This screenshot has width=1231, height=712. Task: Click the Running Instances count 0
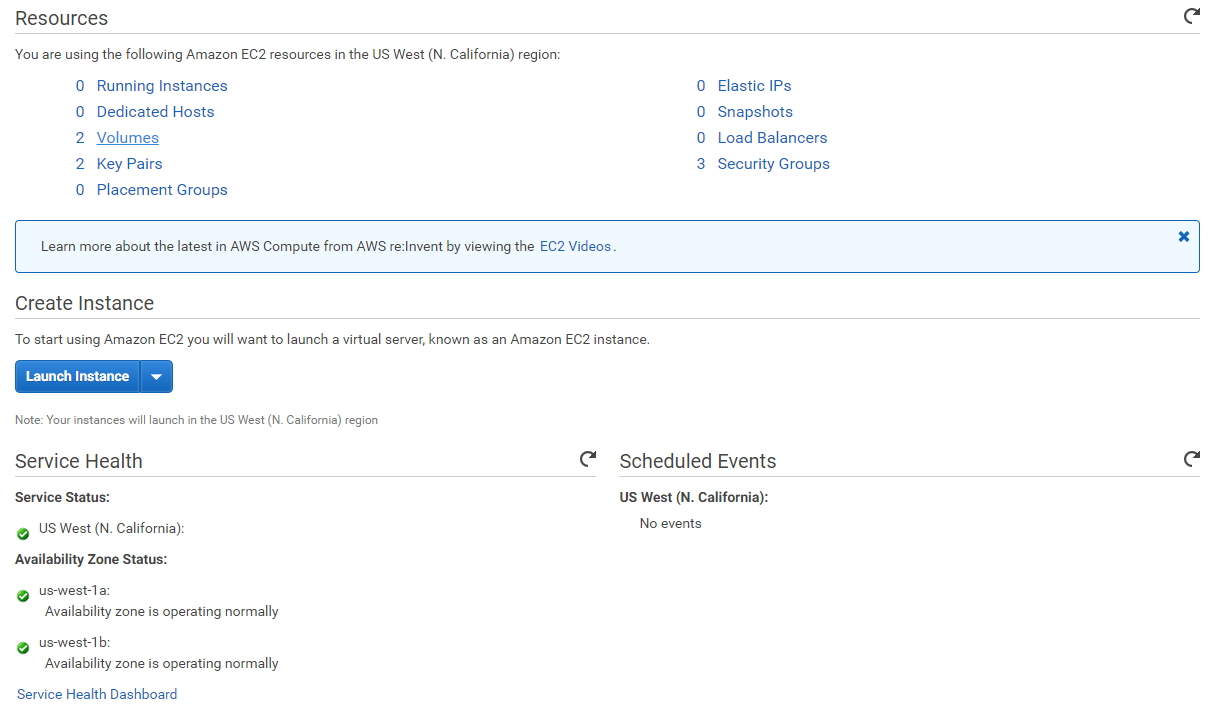coord(80,86)
